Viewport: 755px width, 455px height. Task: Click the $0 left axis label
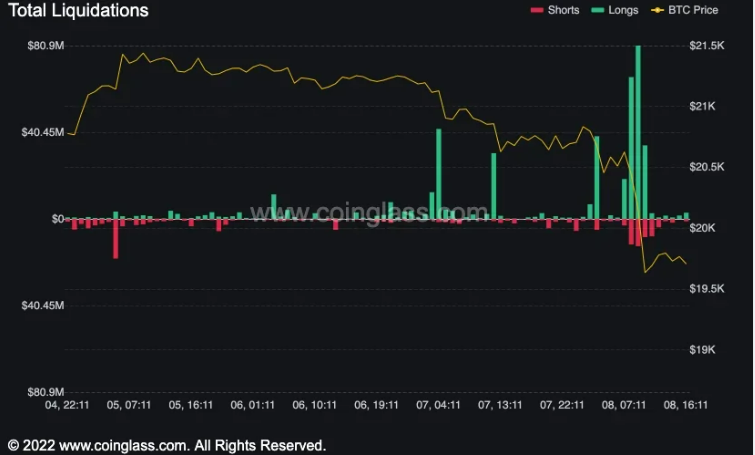pos(58,219)
